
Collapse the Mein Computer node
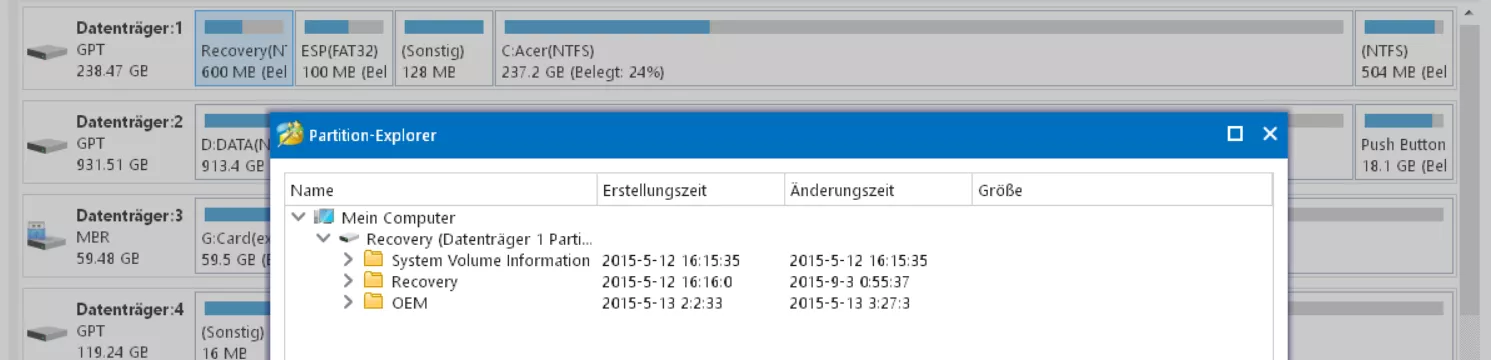tap(298, 217)
